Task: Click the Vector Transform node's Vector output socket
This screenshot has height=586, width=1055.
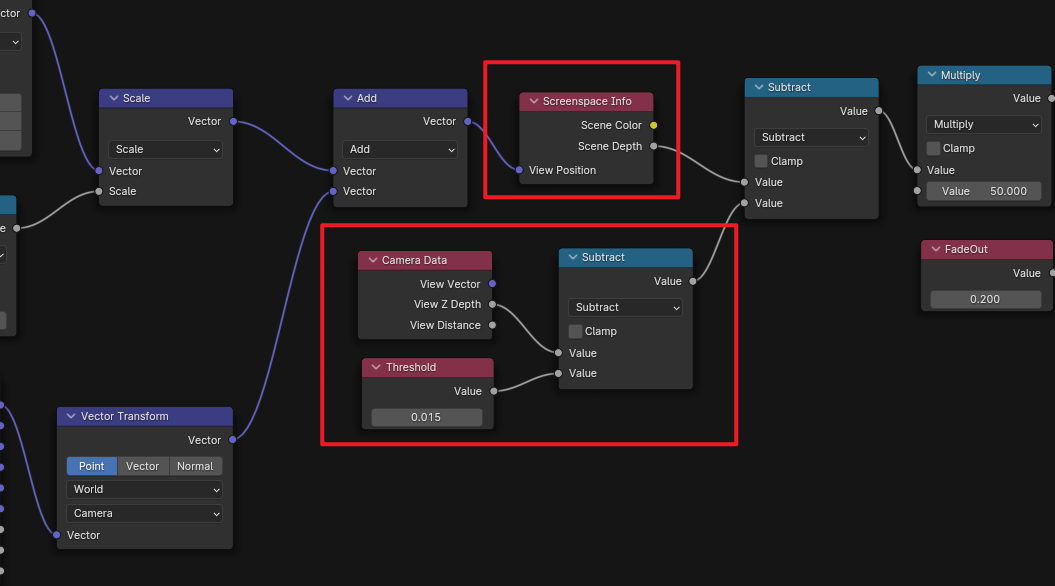Action: (233, 440)
